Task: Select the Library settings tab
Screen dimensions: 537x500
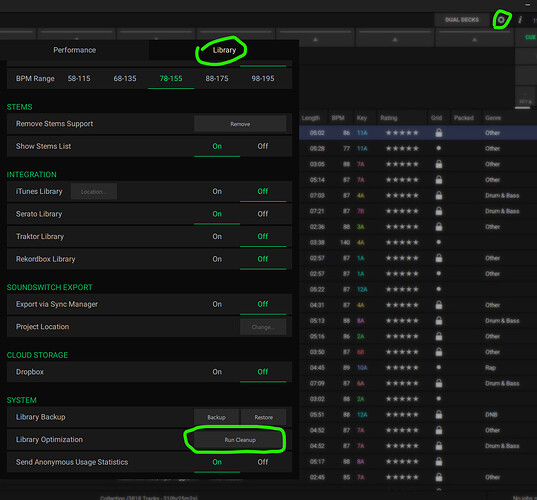Action: 224,50
